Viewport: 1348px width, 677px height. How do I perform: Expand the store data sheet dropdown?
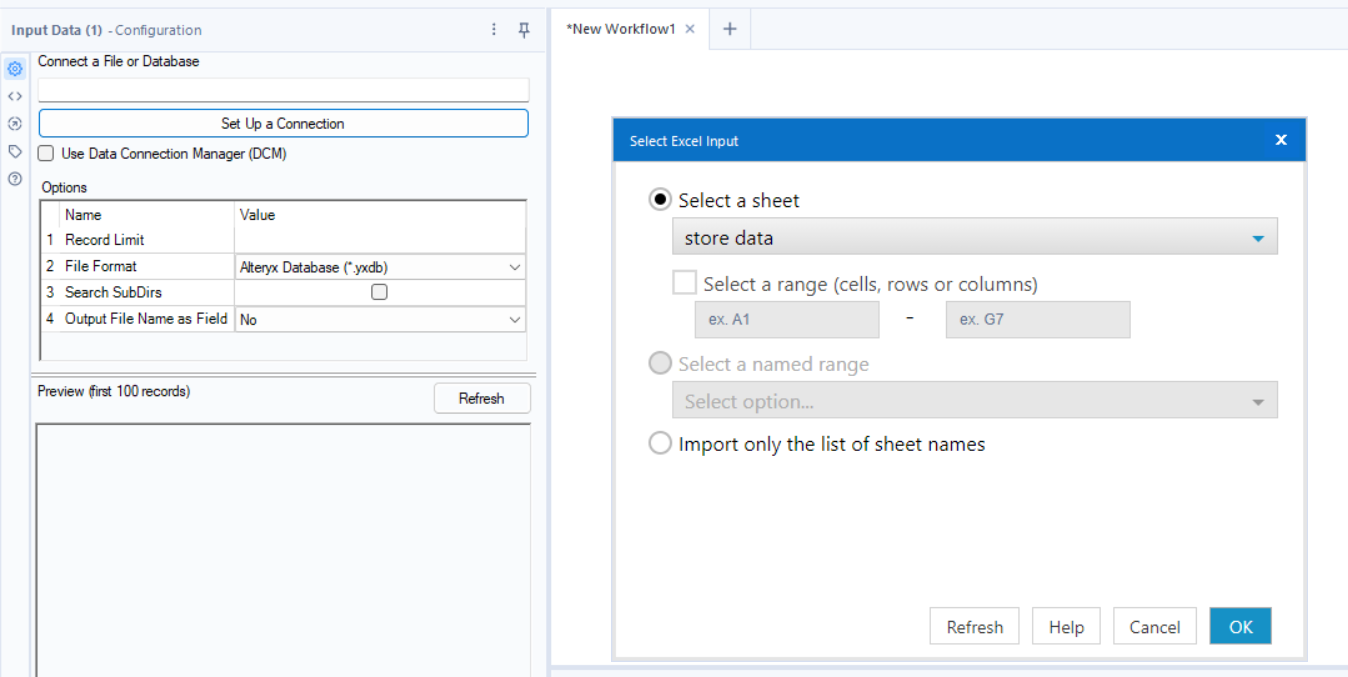[x=1258, y=238]
